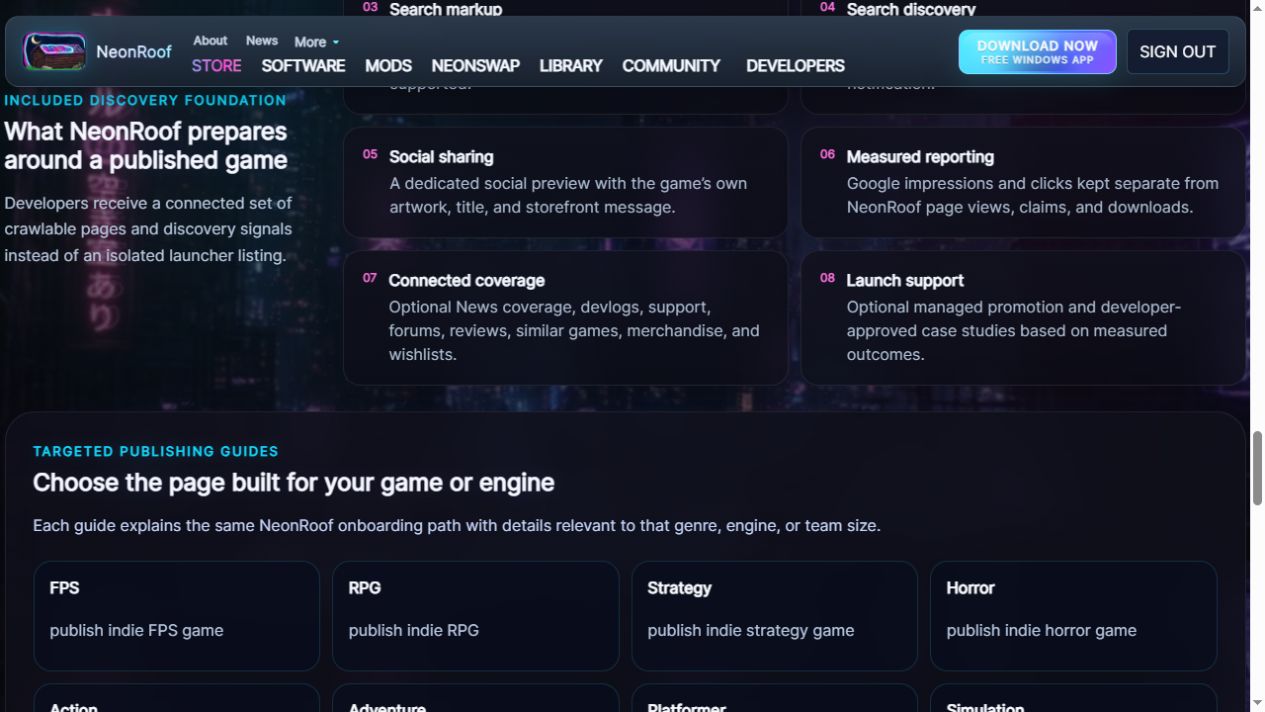The image size is (1265, 712).
Task: Open the Platformer publishing guide card
Action: pyautogui.click(x=774, y=698)
